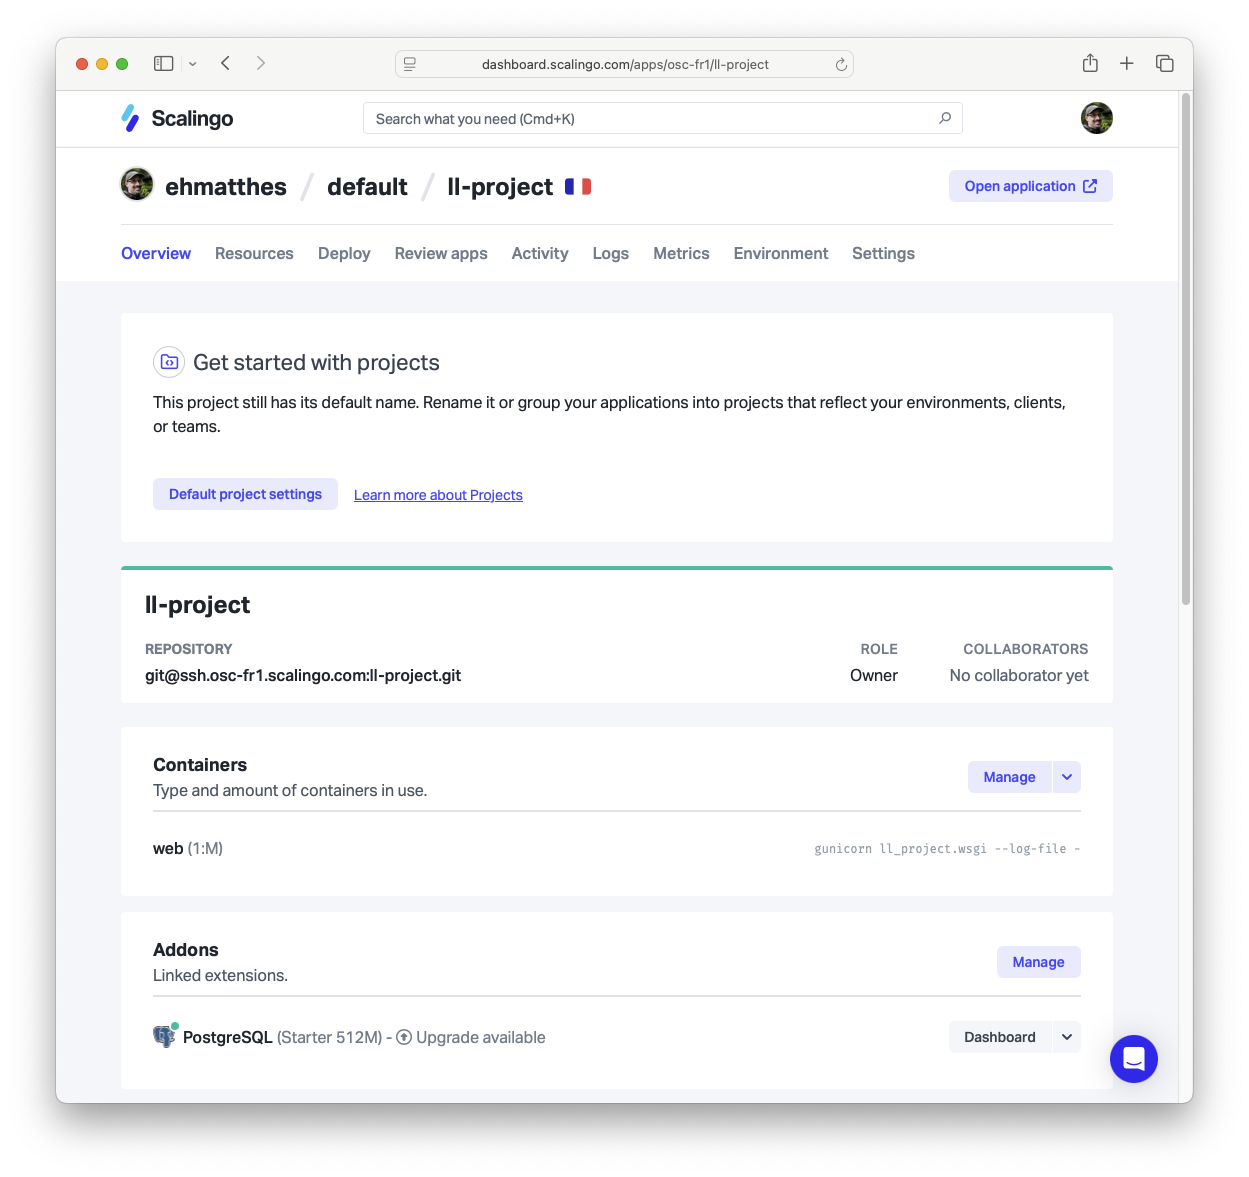Click the Safari share icon

click(x=1090, y=63)
